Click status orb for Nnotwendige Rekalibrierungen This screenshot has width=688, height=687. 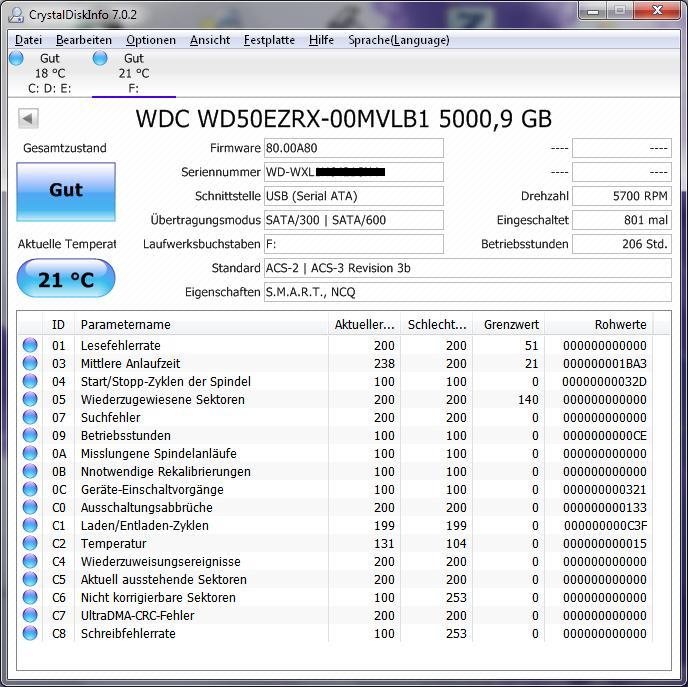click(30, 471)
